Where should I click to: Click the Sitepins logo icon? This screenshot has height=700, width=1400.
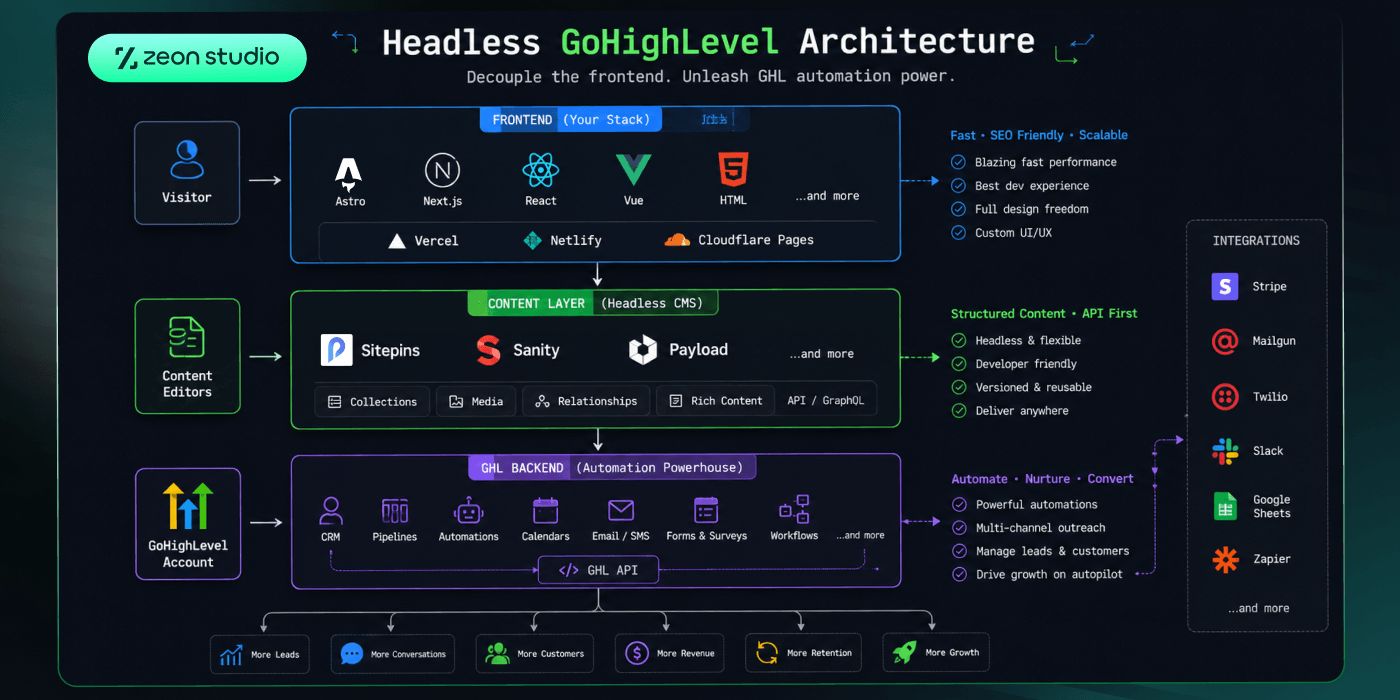pyautogui.click(x=337, y=350)
